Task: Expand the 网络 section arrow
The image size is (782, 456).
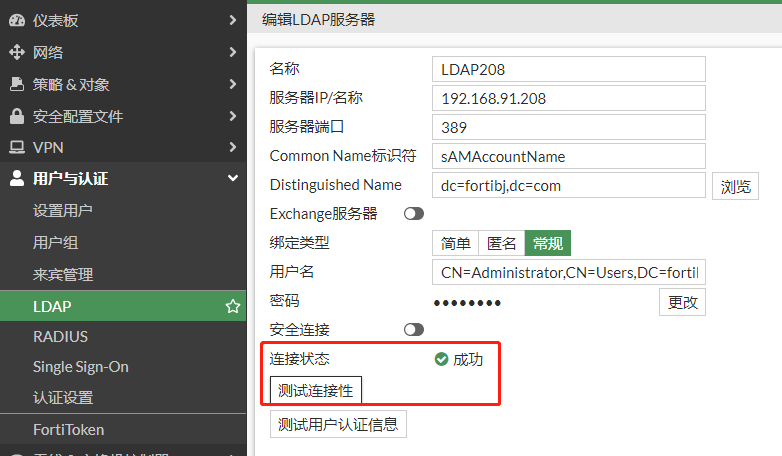Action: pyautogui.click(x=232, y=52)
